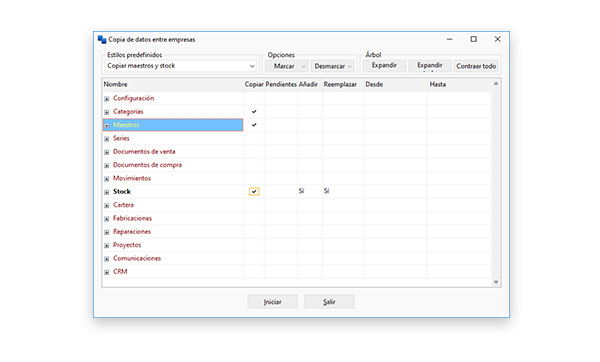Open the Estilos predefinidos combo box
Image resolution: width=600 pixels, height=362 pixels.
click(x=181, y=66)
